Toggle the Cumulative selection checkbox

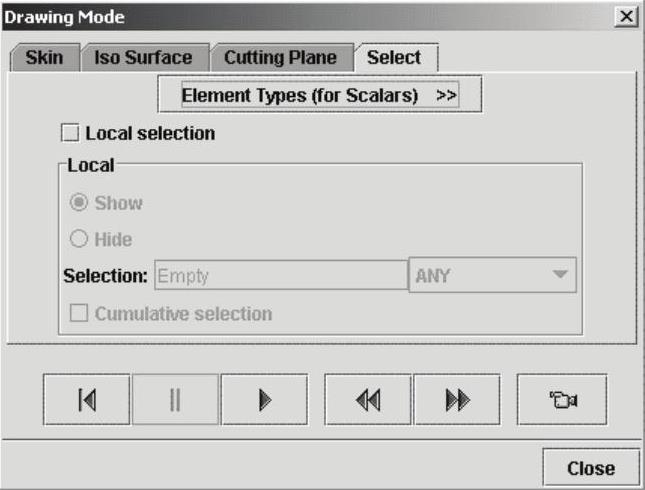79,314
